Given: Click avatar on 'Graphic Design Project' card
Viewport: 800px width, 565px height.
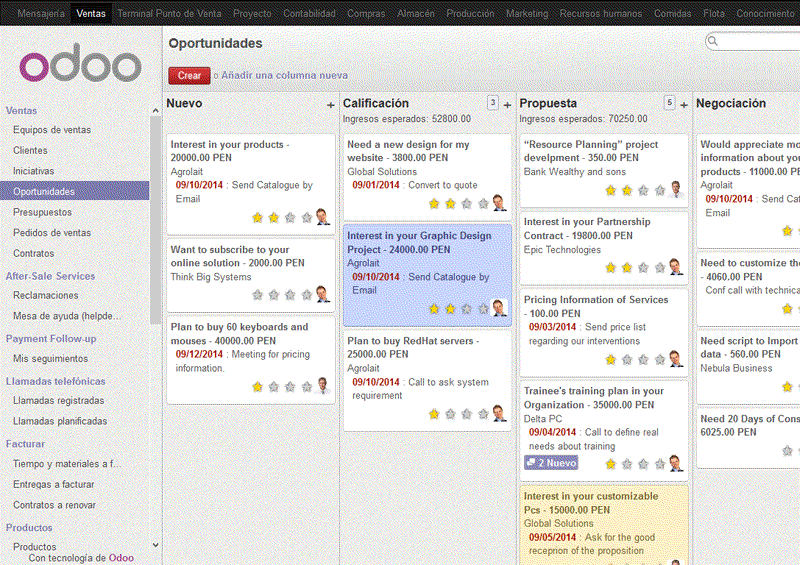Looking at the screenshot, I should (x=499, y=308).
